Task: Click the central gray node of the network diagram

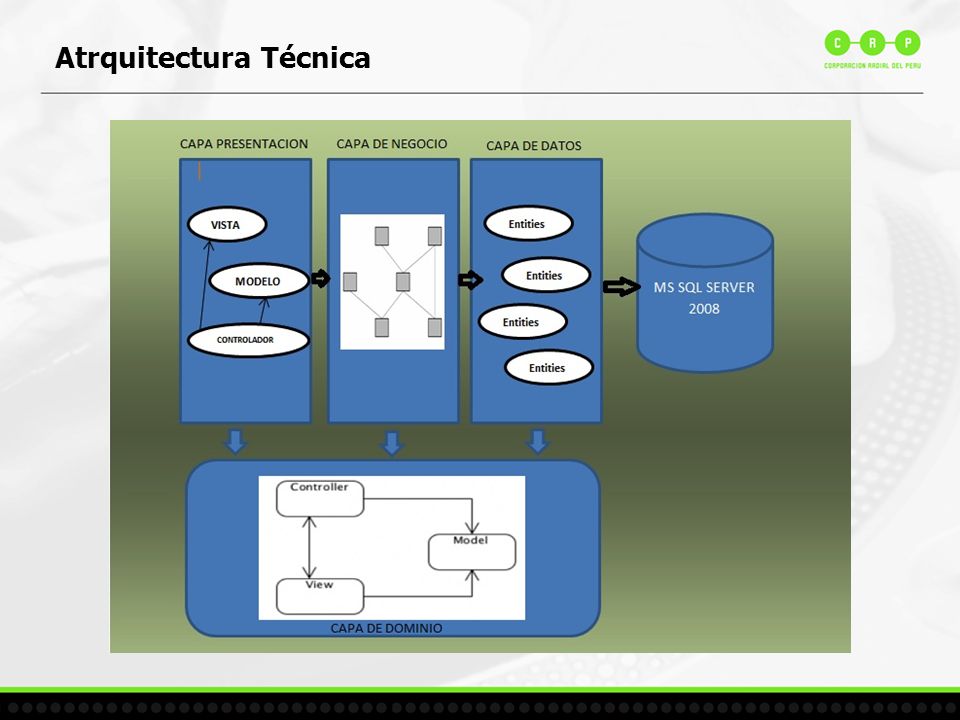Action: point(402,282)
